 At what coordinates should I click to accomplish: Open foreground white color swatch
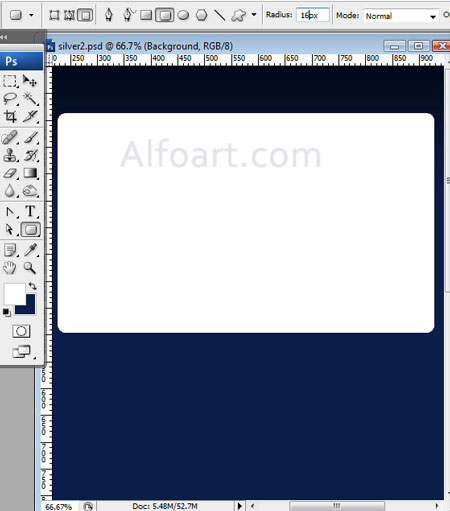click(x=14, y=293)
